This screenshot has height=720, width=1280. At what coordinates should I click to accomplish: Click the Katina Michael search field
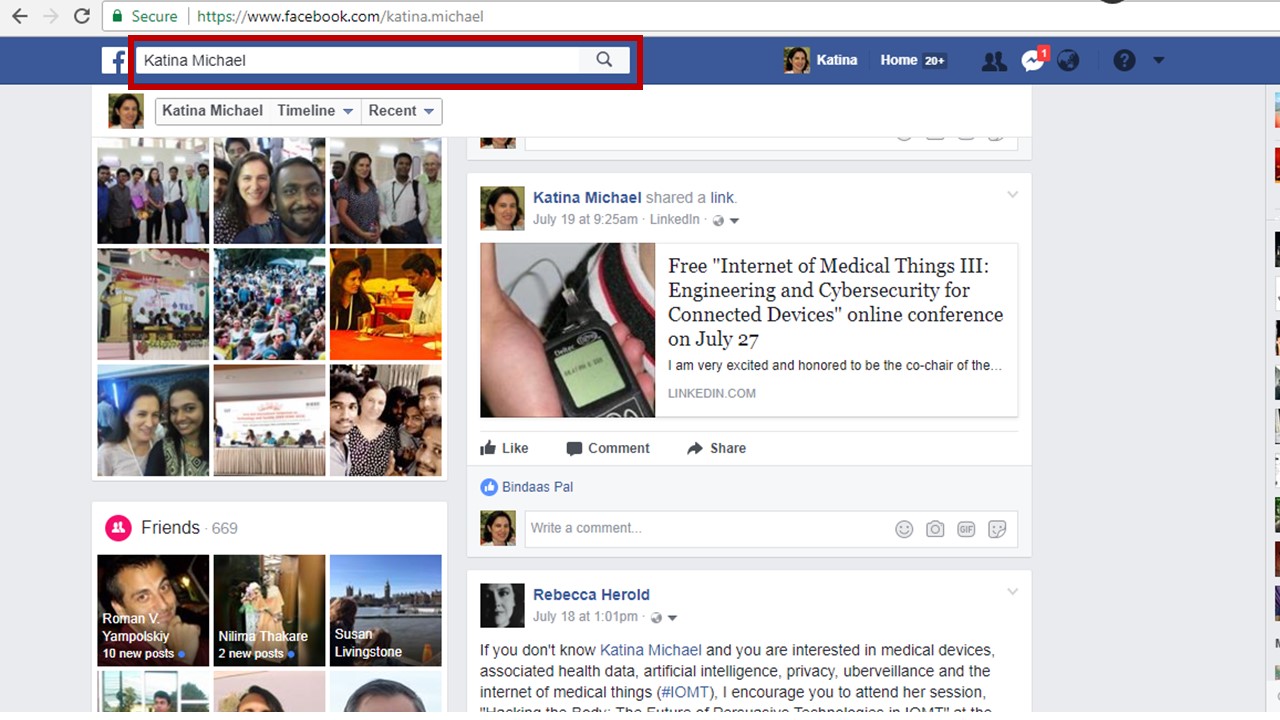point(358,60)
